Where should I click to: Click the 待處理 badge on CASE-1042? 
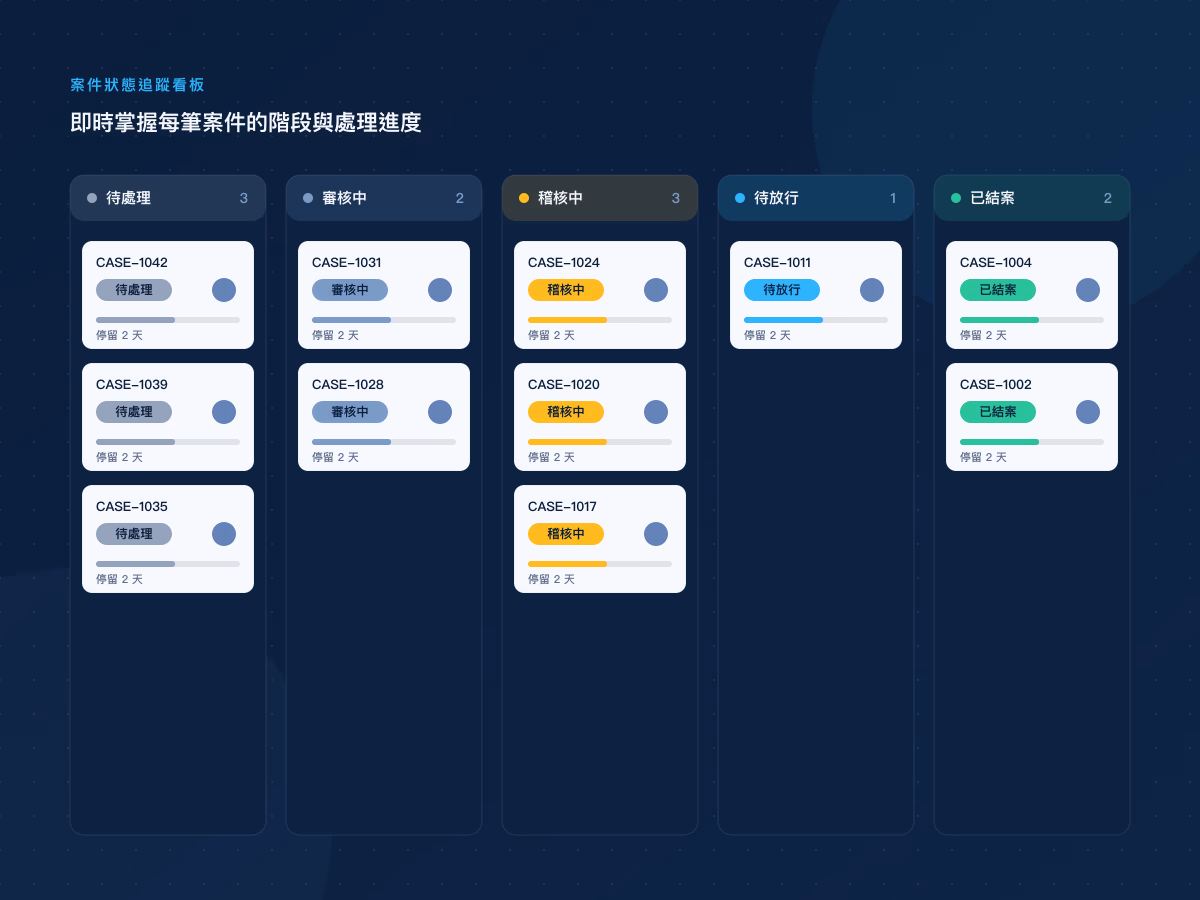[134, 290]
